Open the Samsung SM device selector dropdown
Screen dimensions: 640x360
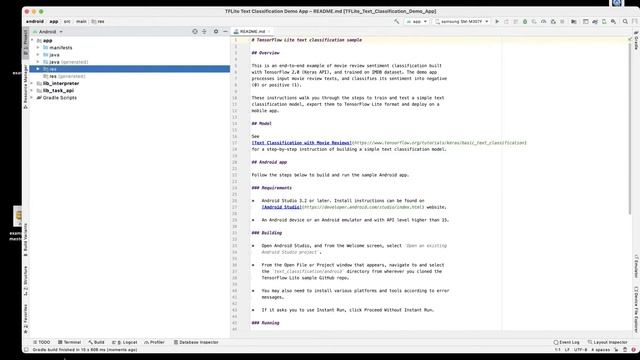click(462, 22)
